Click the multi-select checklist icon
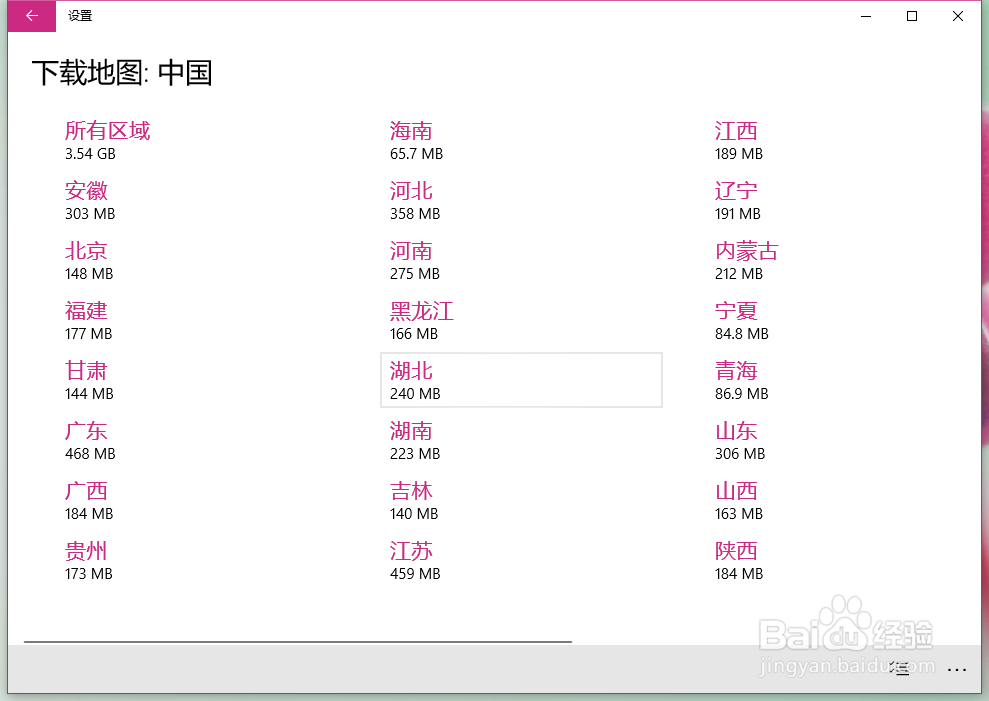 [901, 669]
